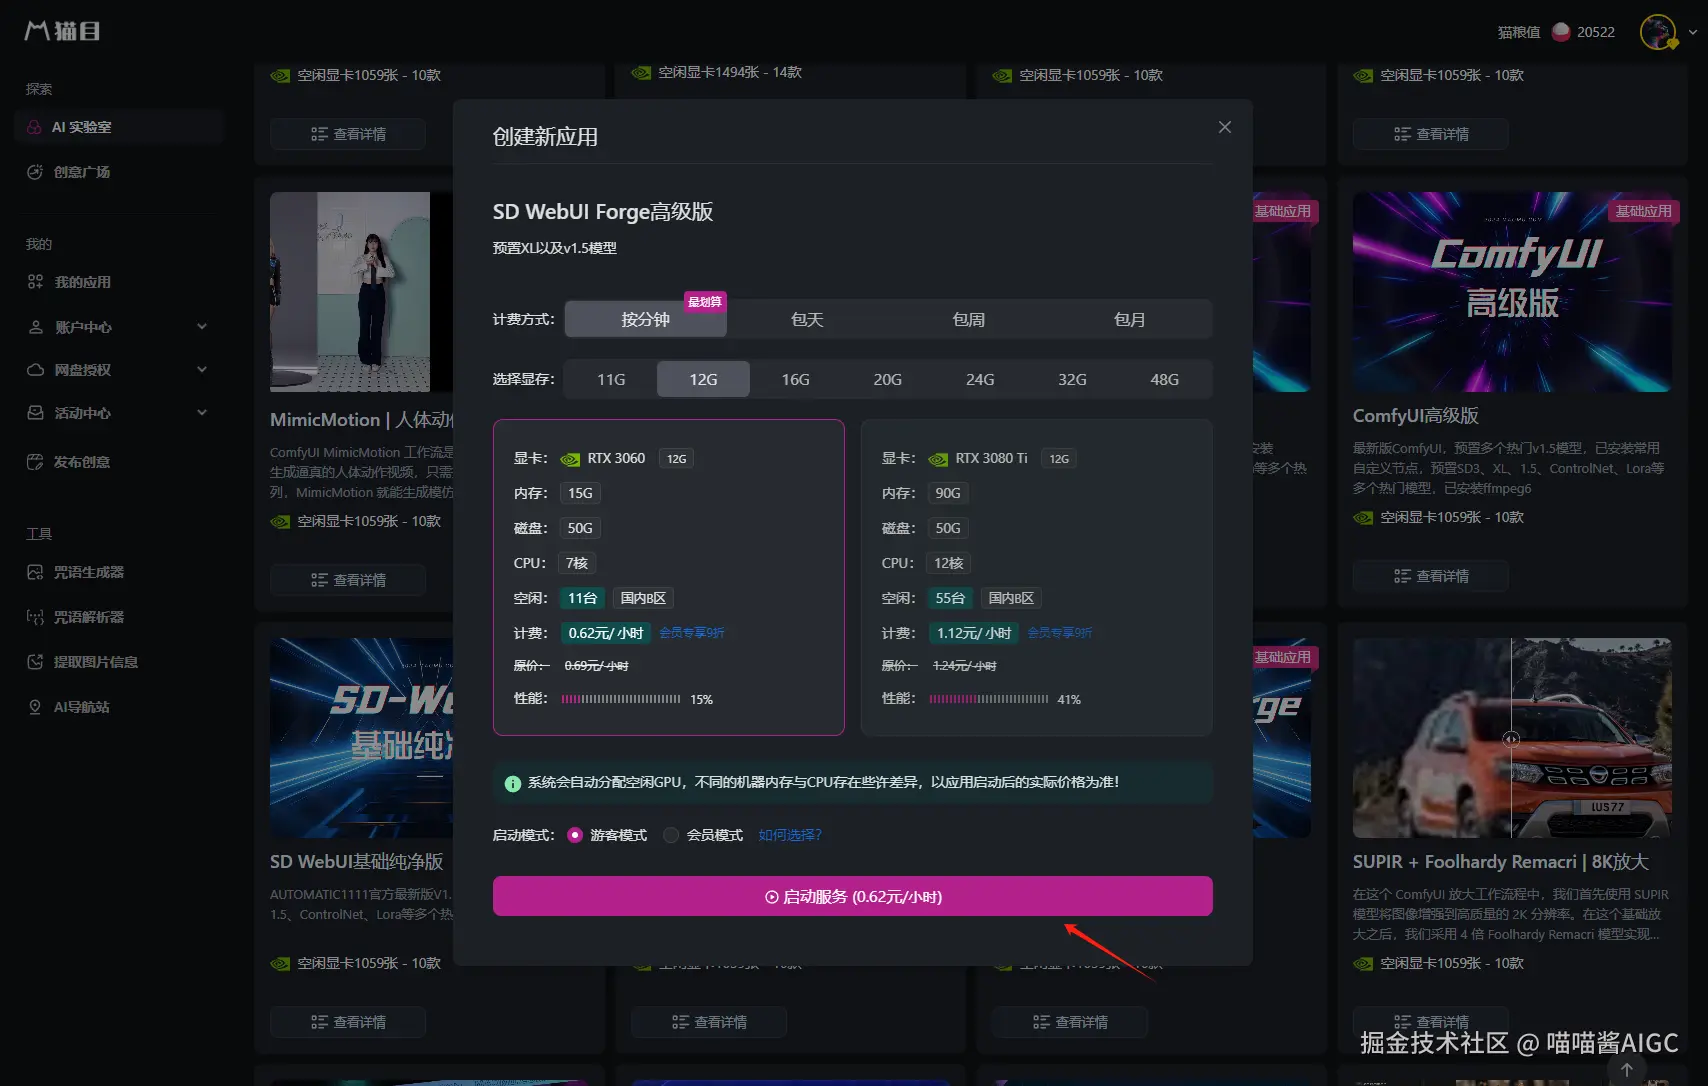Open the 咒语生成器 tool icon
Screen dimensions: 1708x1086
(x=35, y=572)
